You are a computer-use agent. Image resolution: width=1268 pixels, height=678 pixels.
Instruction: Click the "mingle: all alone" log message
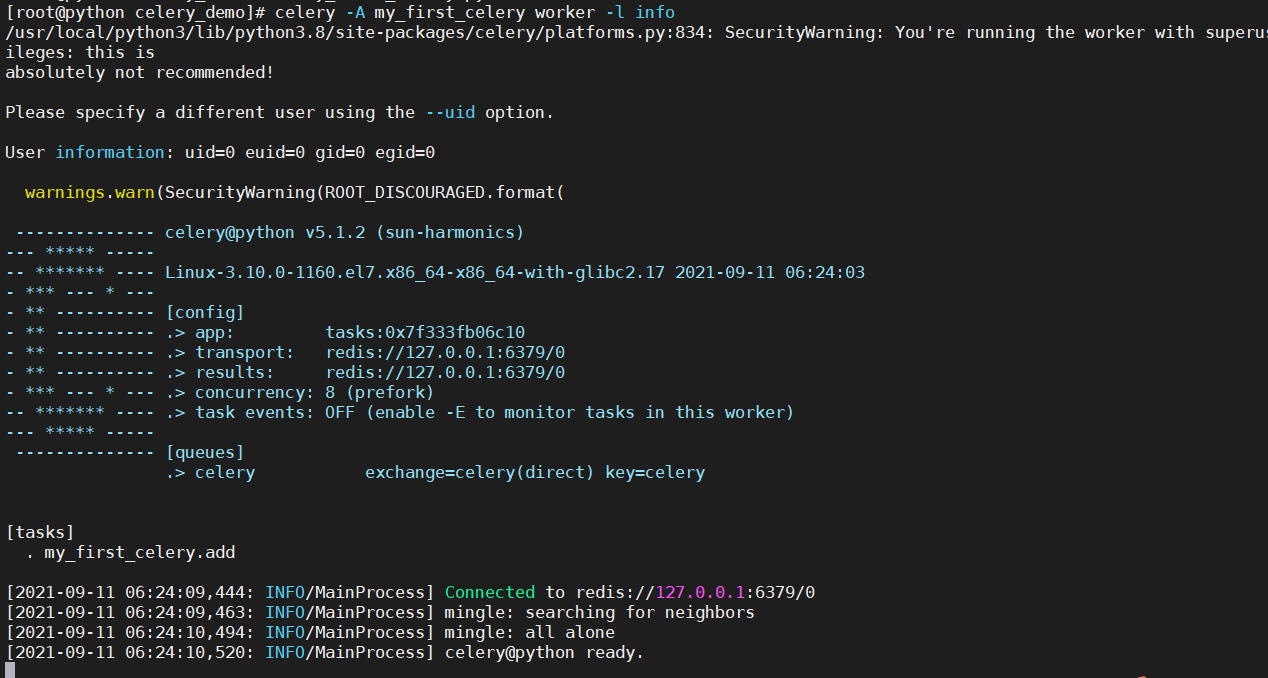530,633
